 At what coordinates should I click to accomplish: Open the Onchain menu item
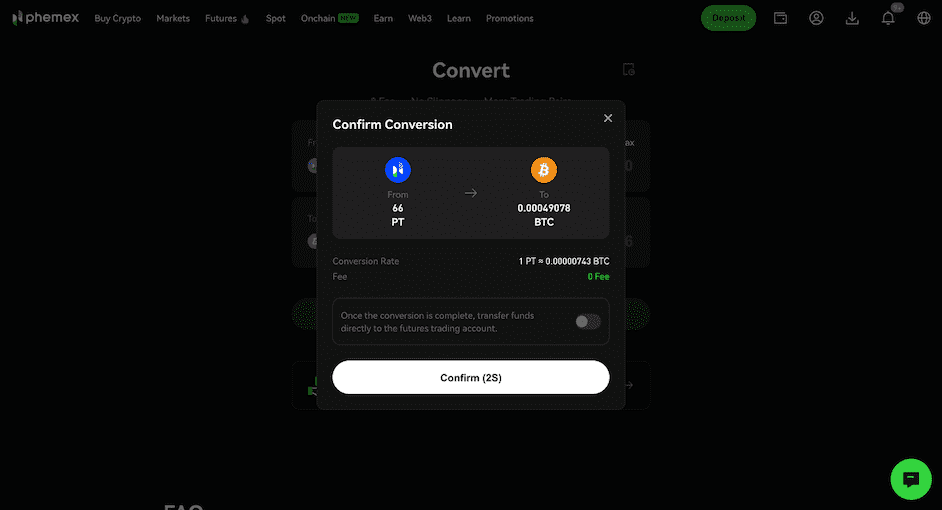point(329,19)
